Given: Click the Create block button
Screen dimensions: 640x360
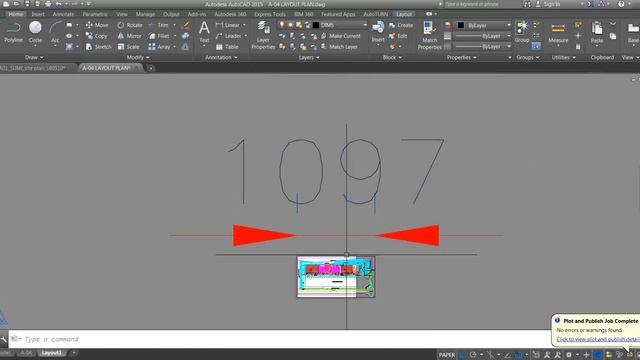Looking at the screenshot, I should pos(400,25).
